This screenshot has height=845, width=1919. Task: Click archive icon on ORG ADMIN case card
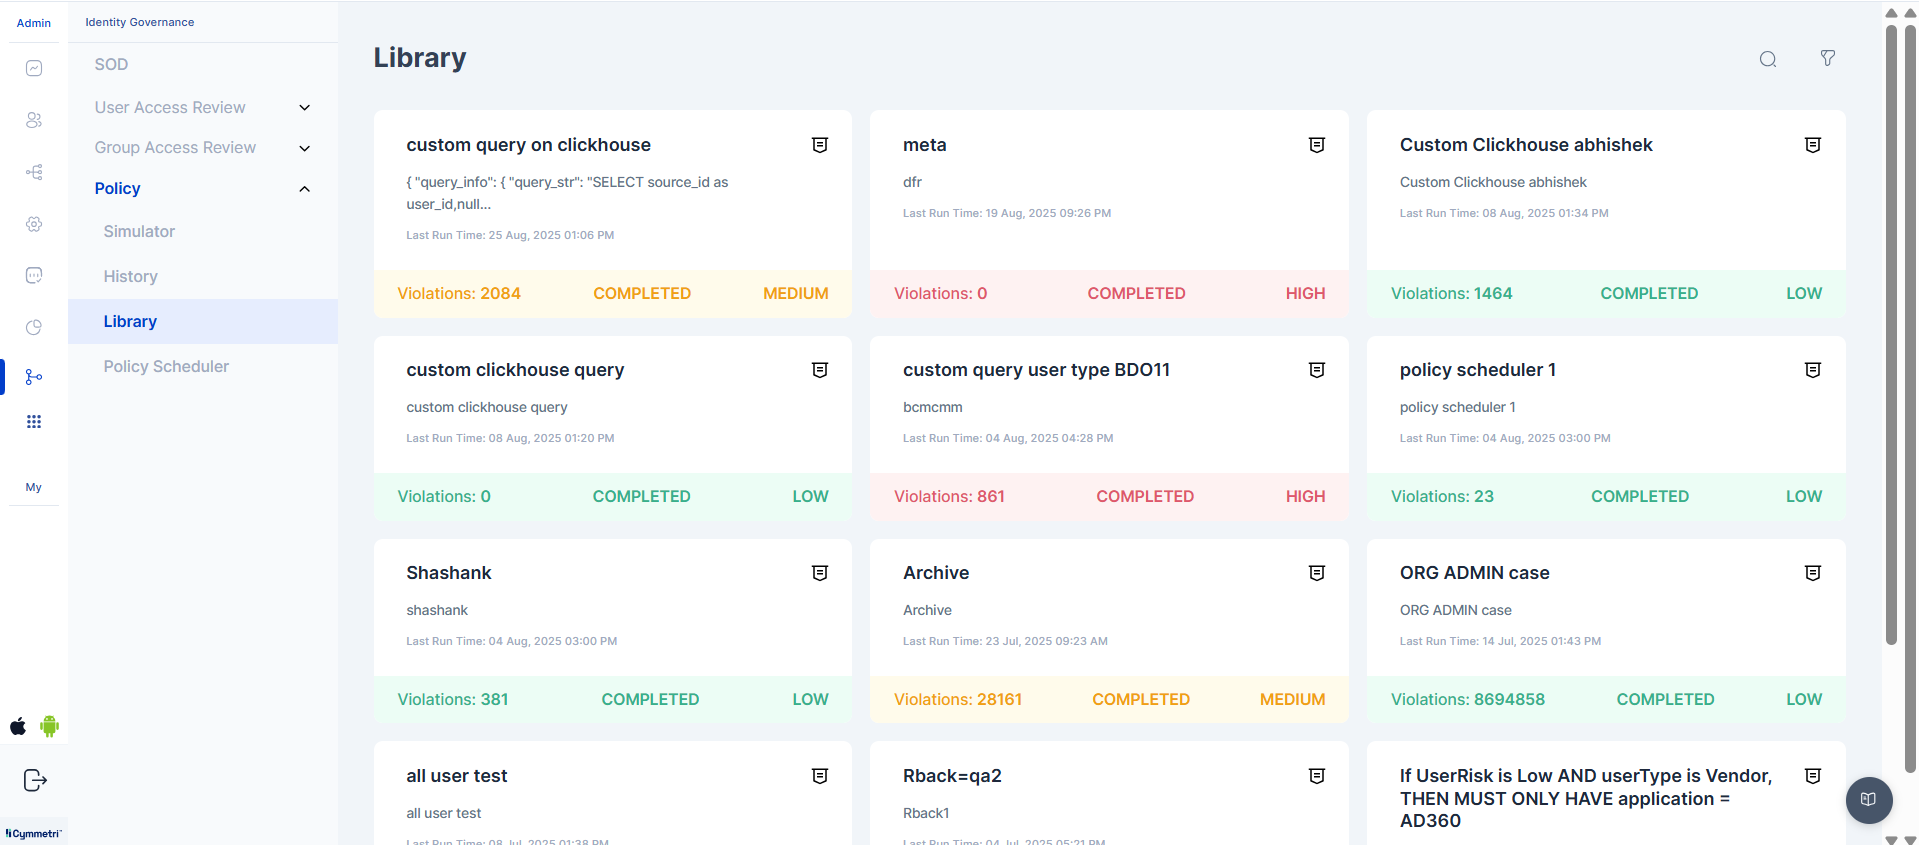1812,573
